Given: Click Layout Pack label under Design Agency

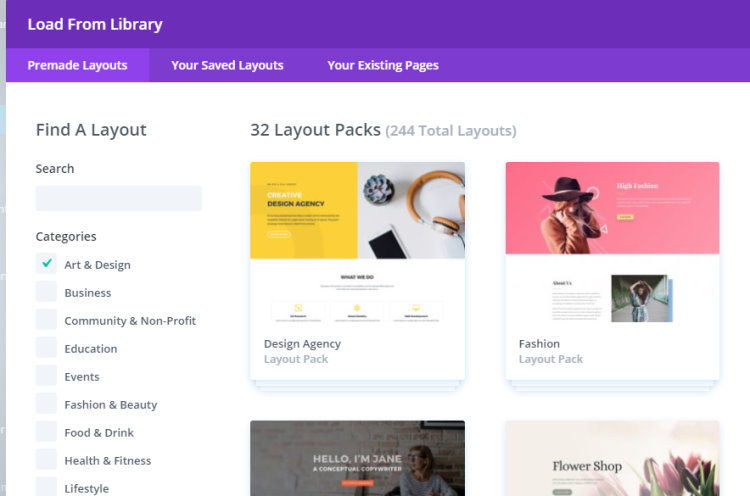Looking at the screenshot, I should pyautogui.click(x=296, y=359).
